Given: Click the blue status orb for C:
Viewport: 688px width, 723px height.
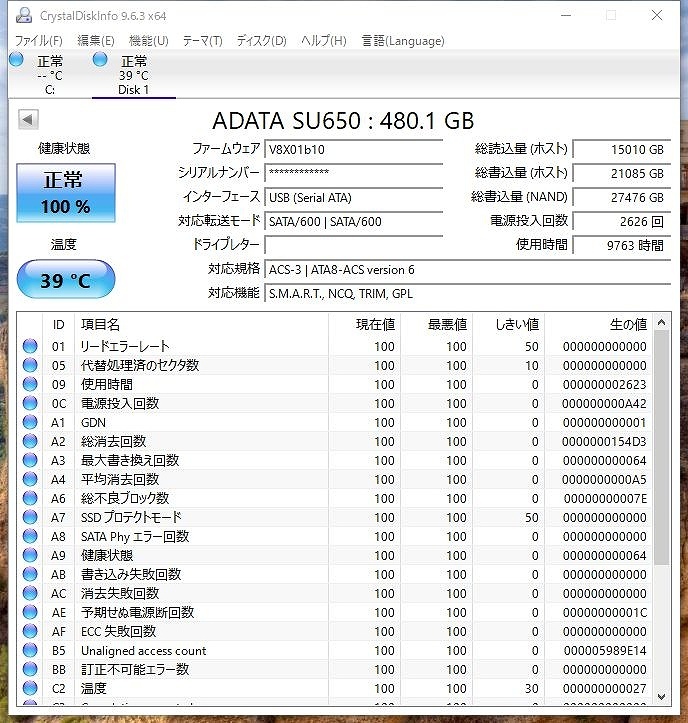Looking at the screenshot, I should click(17, 59).
